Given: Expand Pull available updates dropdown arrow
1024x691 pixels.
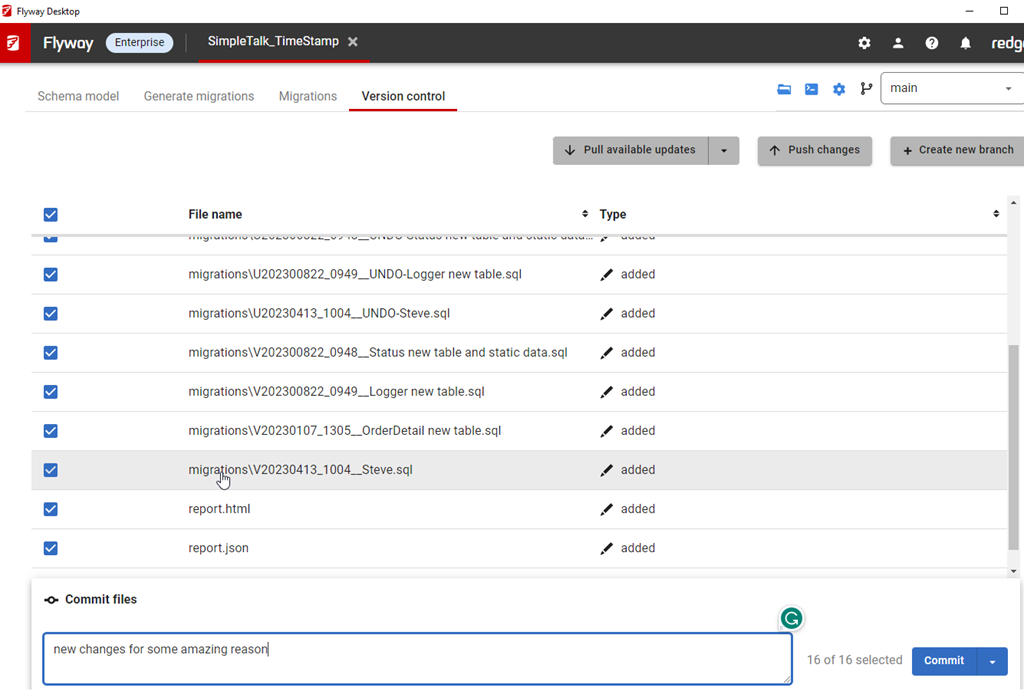Looking at the screenshot, I should pyautogui.click(x=724, y=151).
